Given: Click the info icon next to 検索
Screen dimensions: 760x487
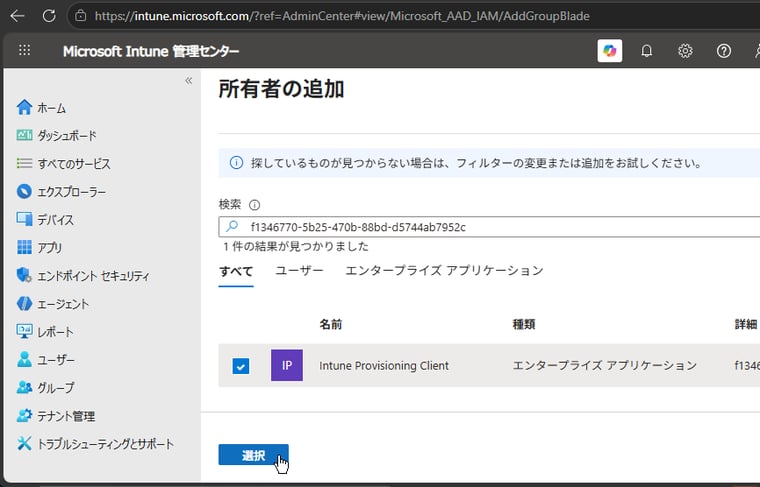Looking at the screenshot, I should click(254, 205).
